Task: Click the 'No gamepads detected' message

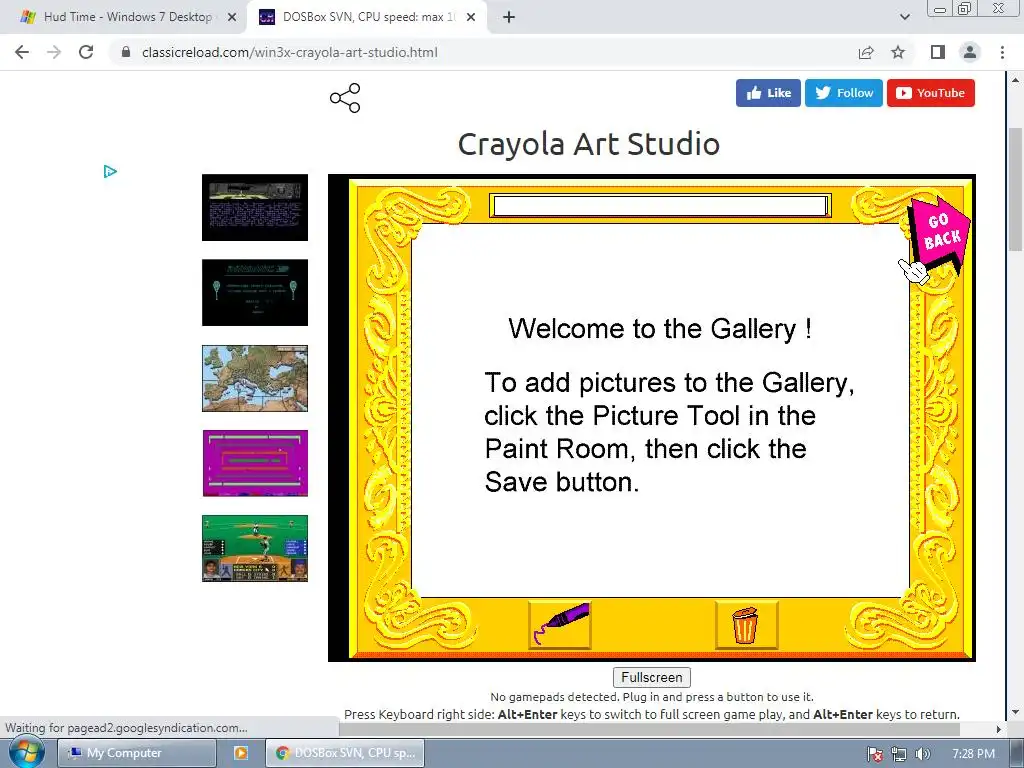Action: pyautogui.click(x=652, y=697)
